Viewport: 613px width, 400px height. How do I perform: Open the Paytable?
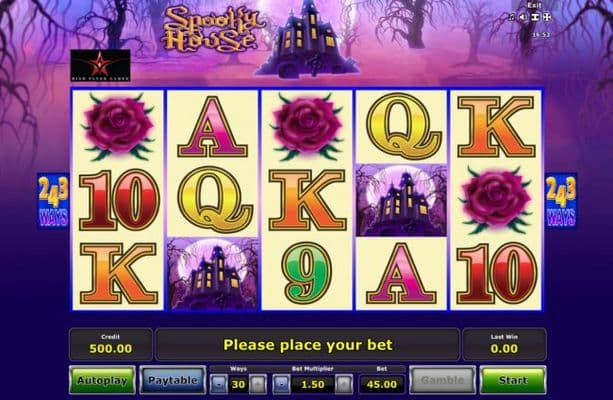pyautogui.click(x=172, y=380)
